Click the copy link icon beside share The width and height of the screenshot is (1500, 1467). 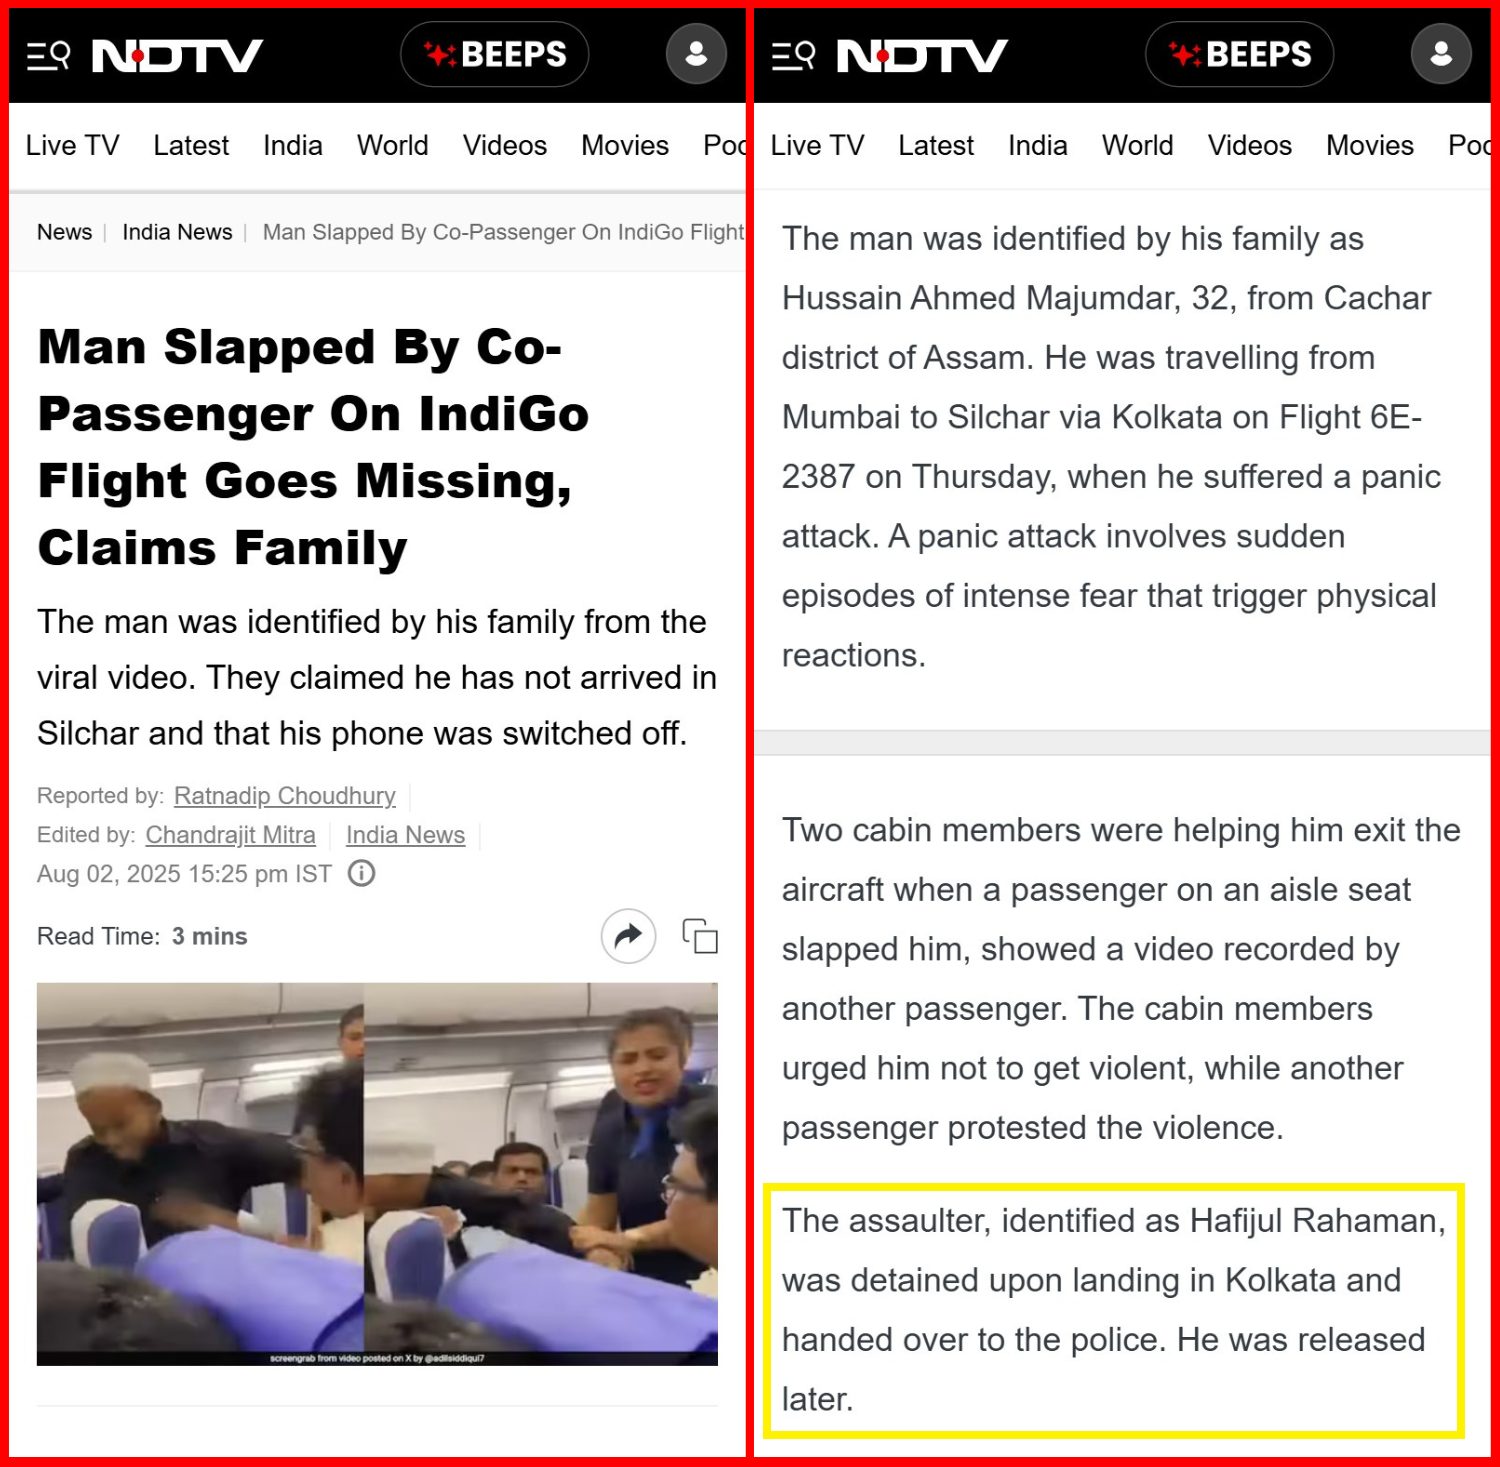pyautogui.click(x=700, y=936)
